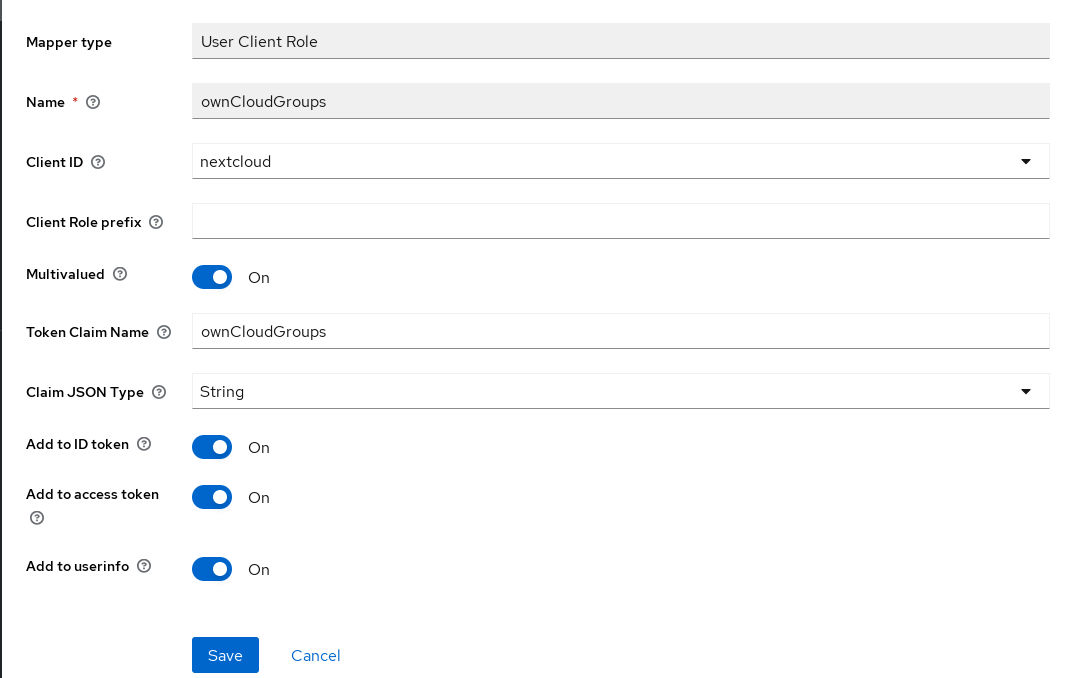This screenshot has height=678, width=1066.
Task: Click help icon next to Token Claim Name
Action: (x=164, y=332)
